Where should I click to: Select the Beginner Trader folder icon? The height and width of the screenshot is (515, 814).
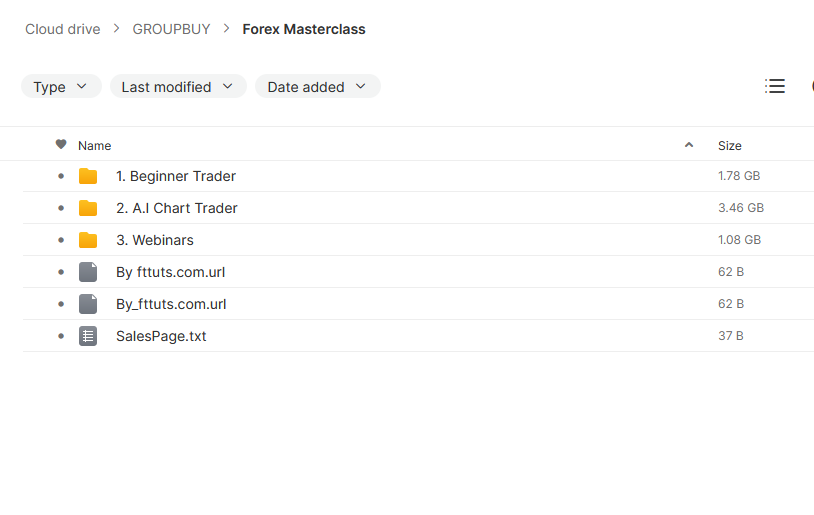tap(88, 176)
